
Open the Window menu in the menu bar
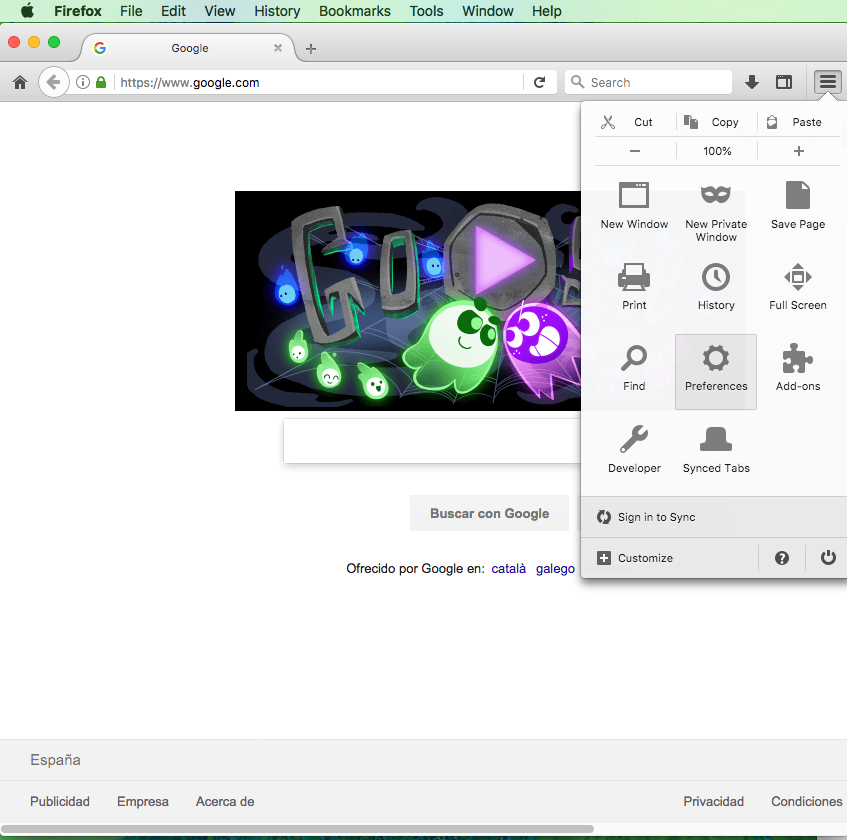[488, 11]
